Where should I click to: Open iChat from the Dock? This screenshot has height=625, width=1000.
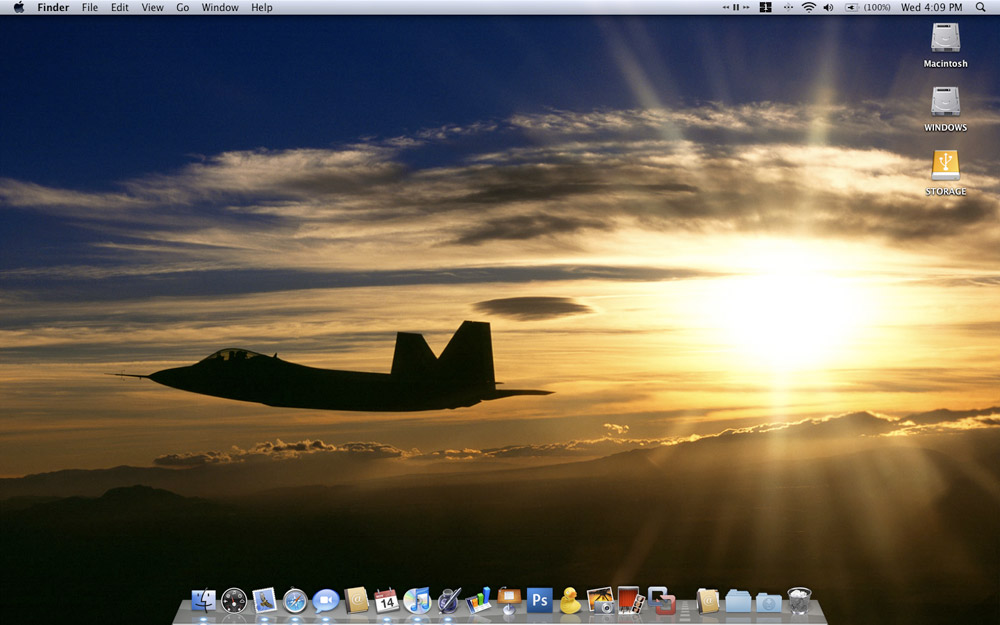click(325, 601)
